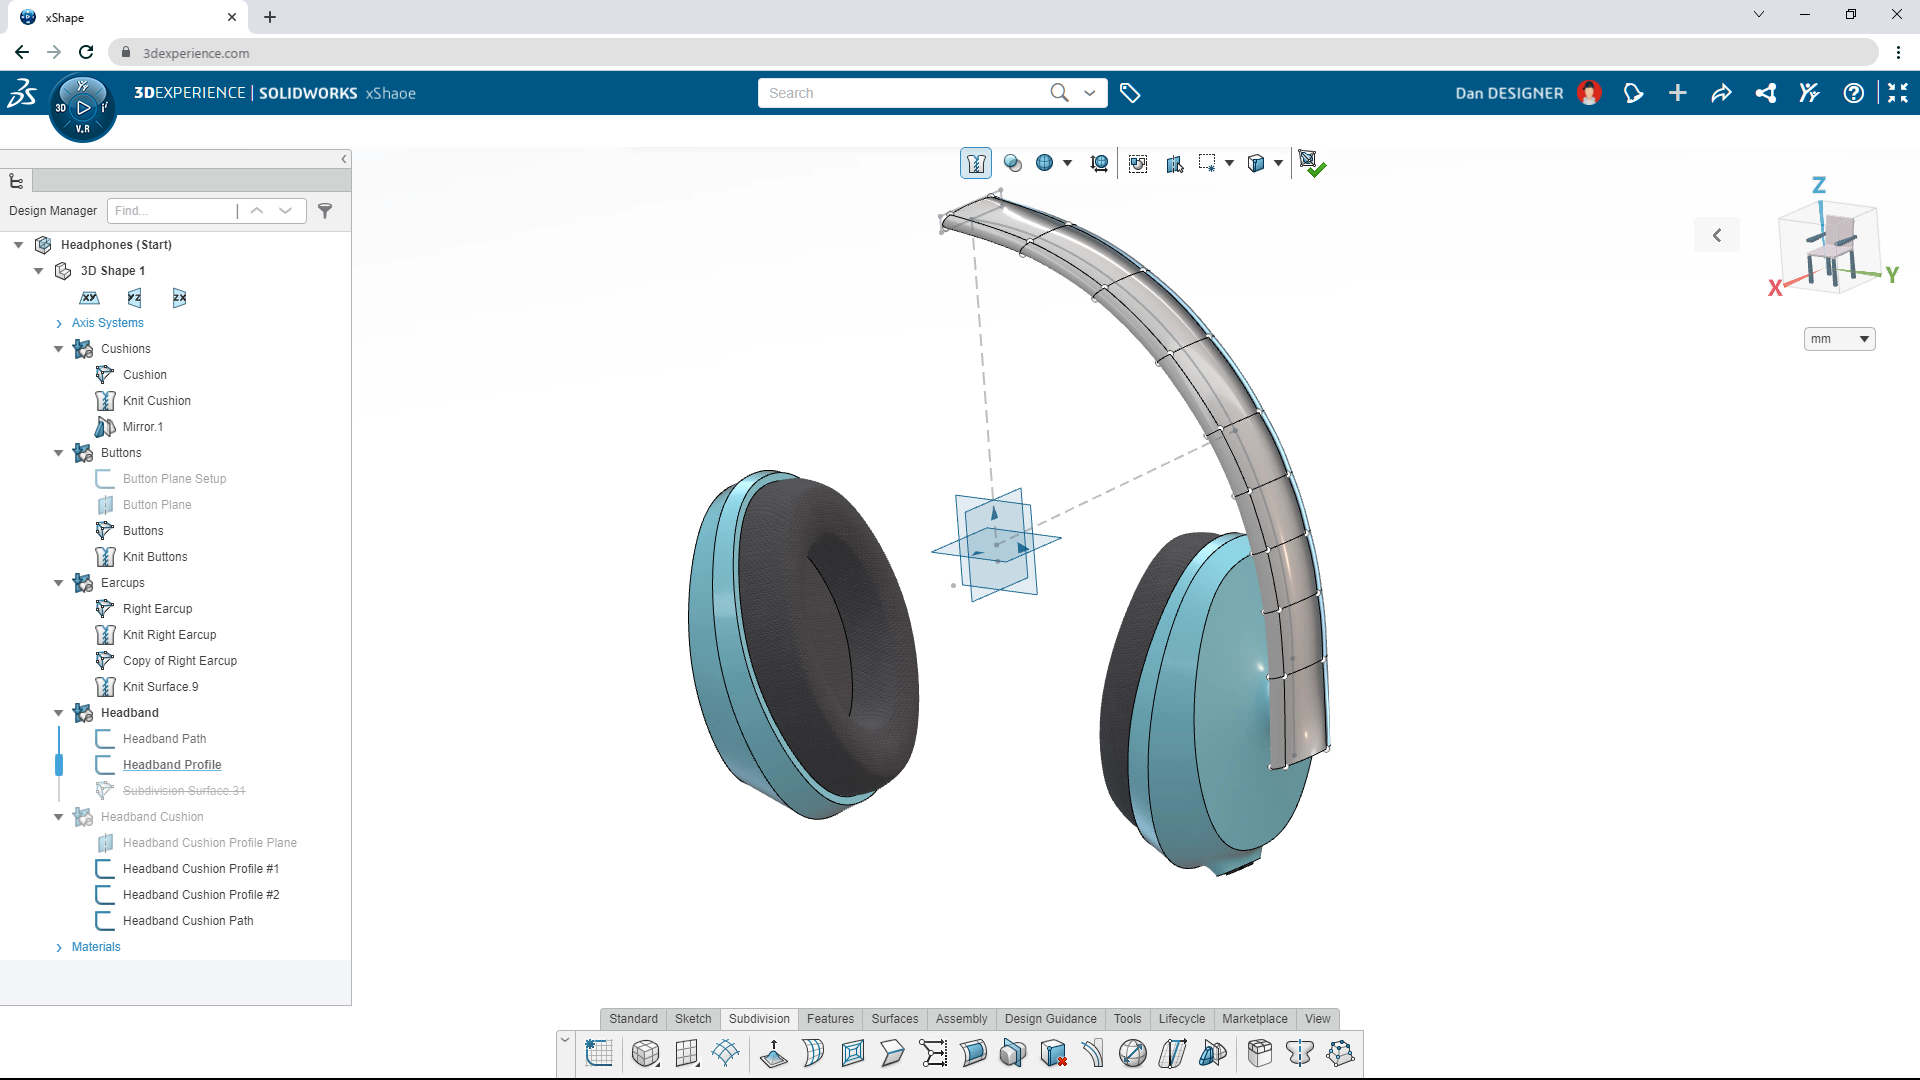Screen dimensions: 1920x1080
Task: Select the Box primitive tool on Subdivision toolbar
Action: [x=645, y=1053]
